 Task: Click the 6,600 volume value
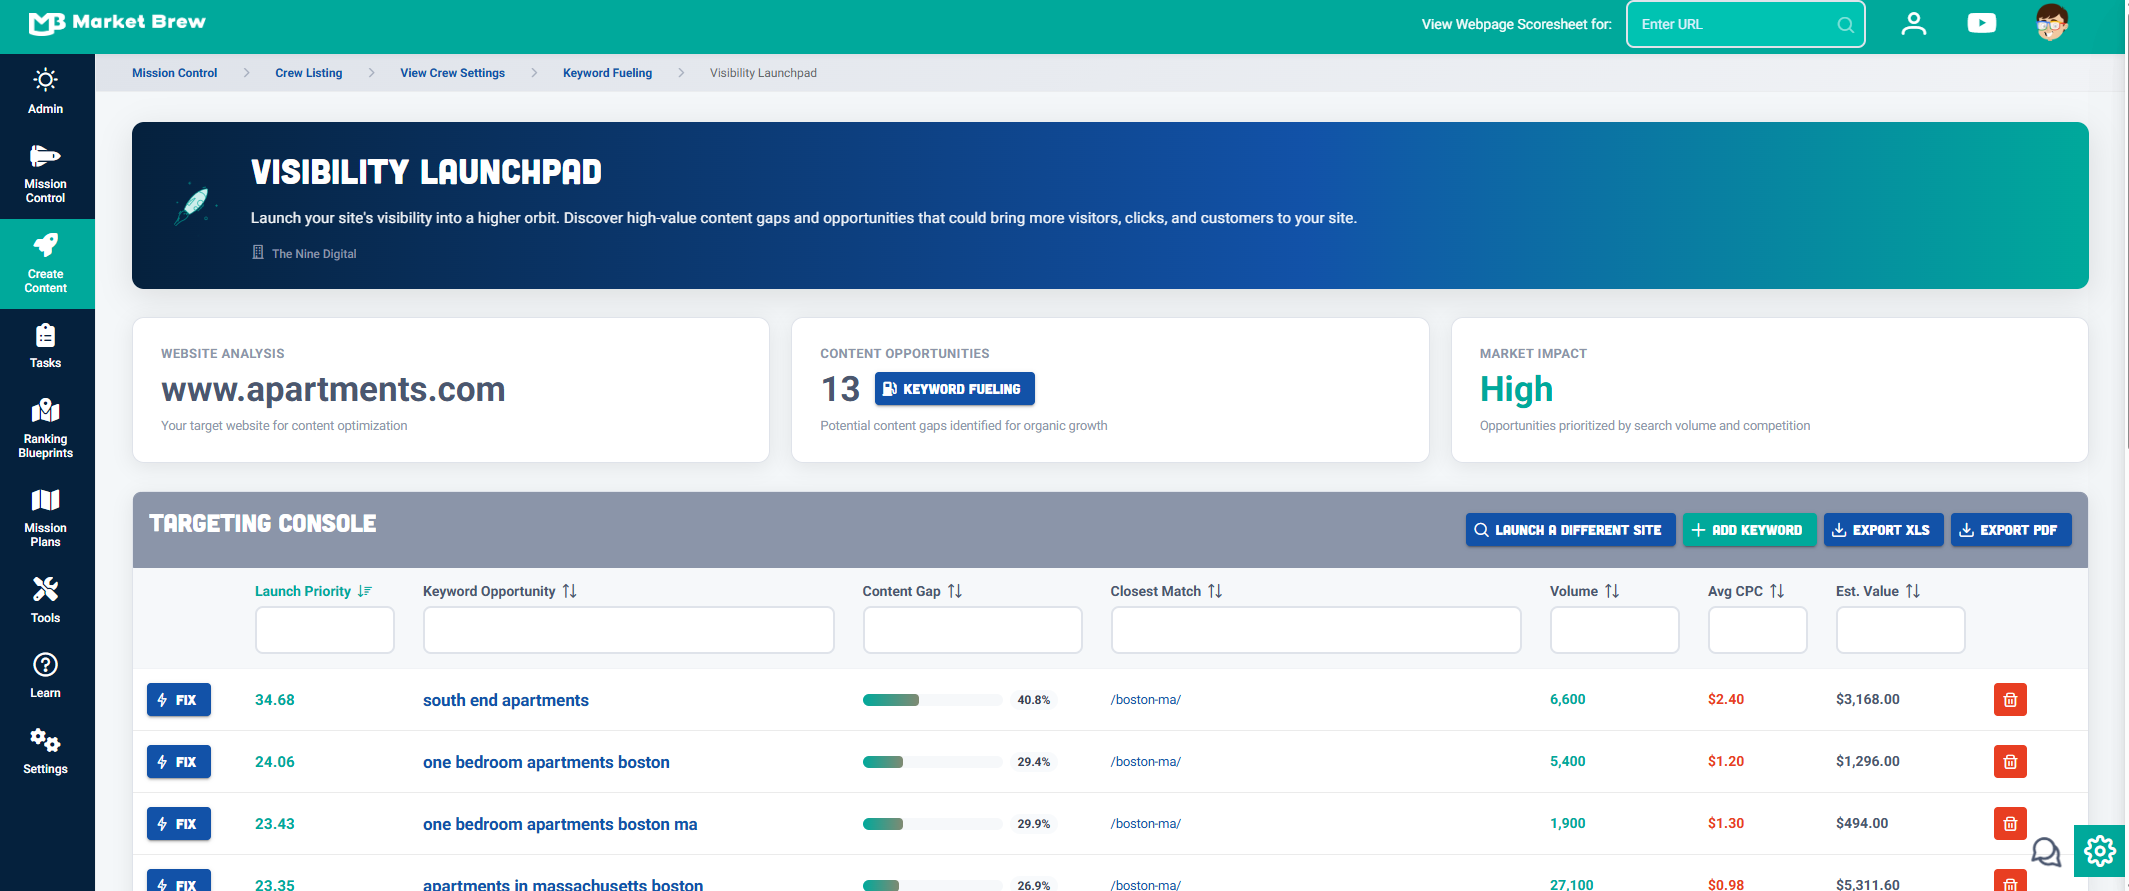pyautogui.click(x=1568, y=699)
